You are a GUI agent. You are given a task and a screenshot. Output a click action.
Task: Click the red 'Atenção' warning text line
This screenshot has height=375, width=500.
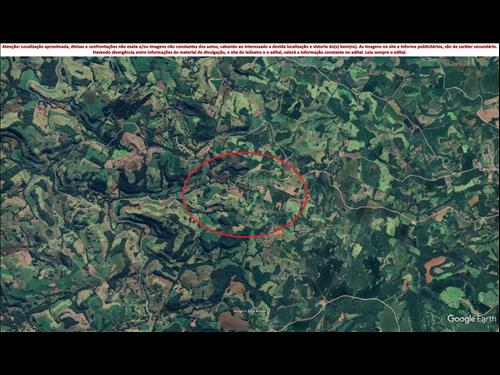tap(250, 47)
